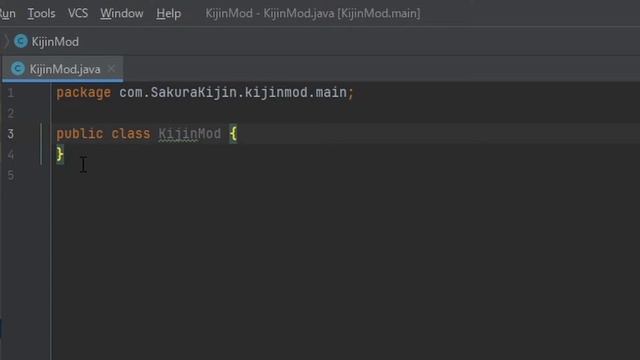Click line number 2 in gutter
The image size is (640, 360).
[11, 113]
